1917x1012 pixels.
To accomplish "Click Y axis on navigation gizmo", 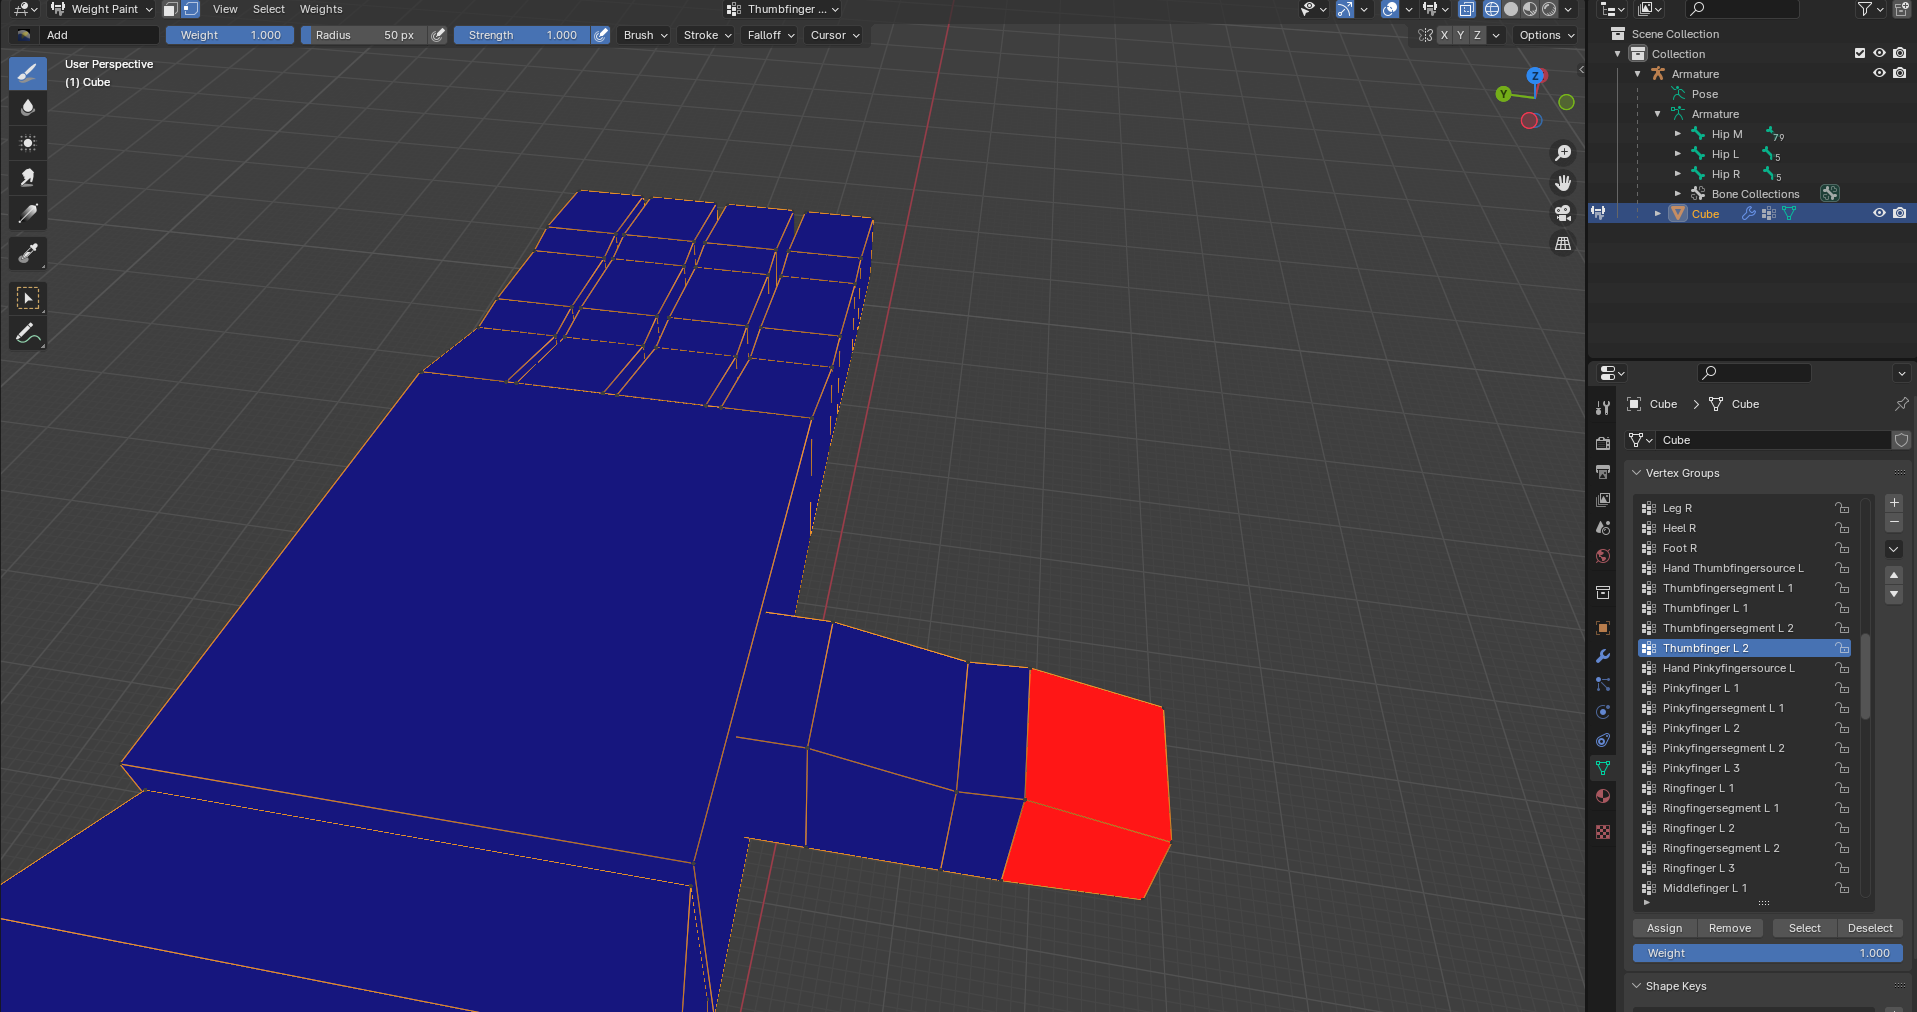I will click(1503, 94).
